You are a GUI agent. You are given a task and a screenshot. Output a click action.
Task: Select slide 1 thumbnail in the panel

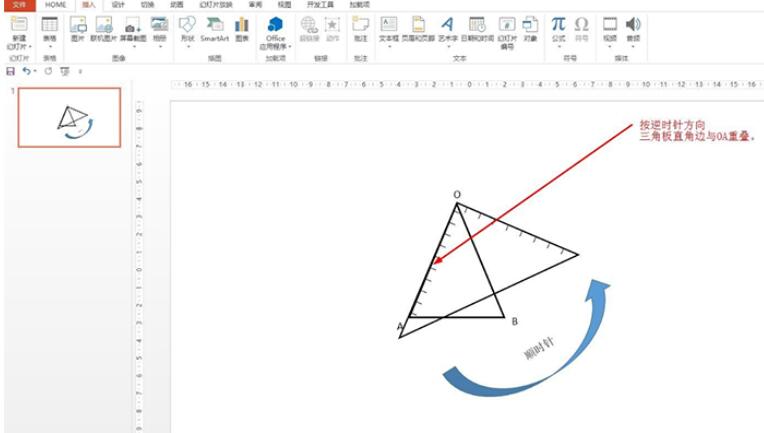click(69, 117)
